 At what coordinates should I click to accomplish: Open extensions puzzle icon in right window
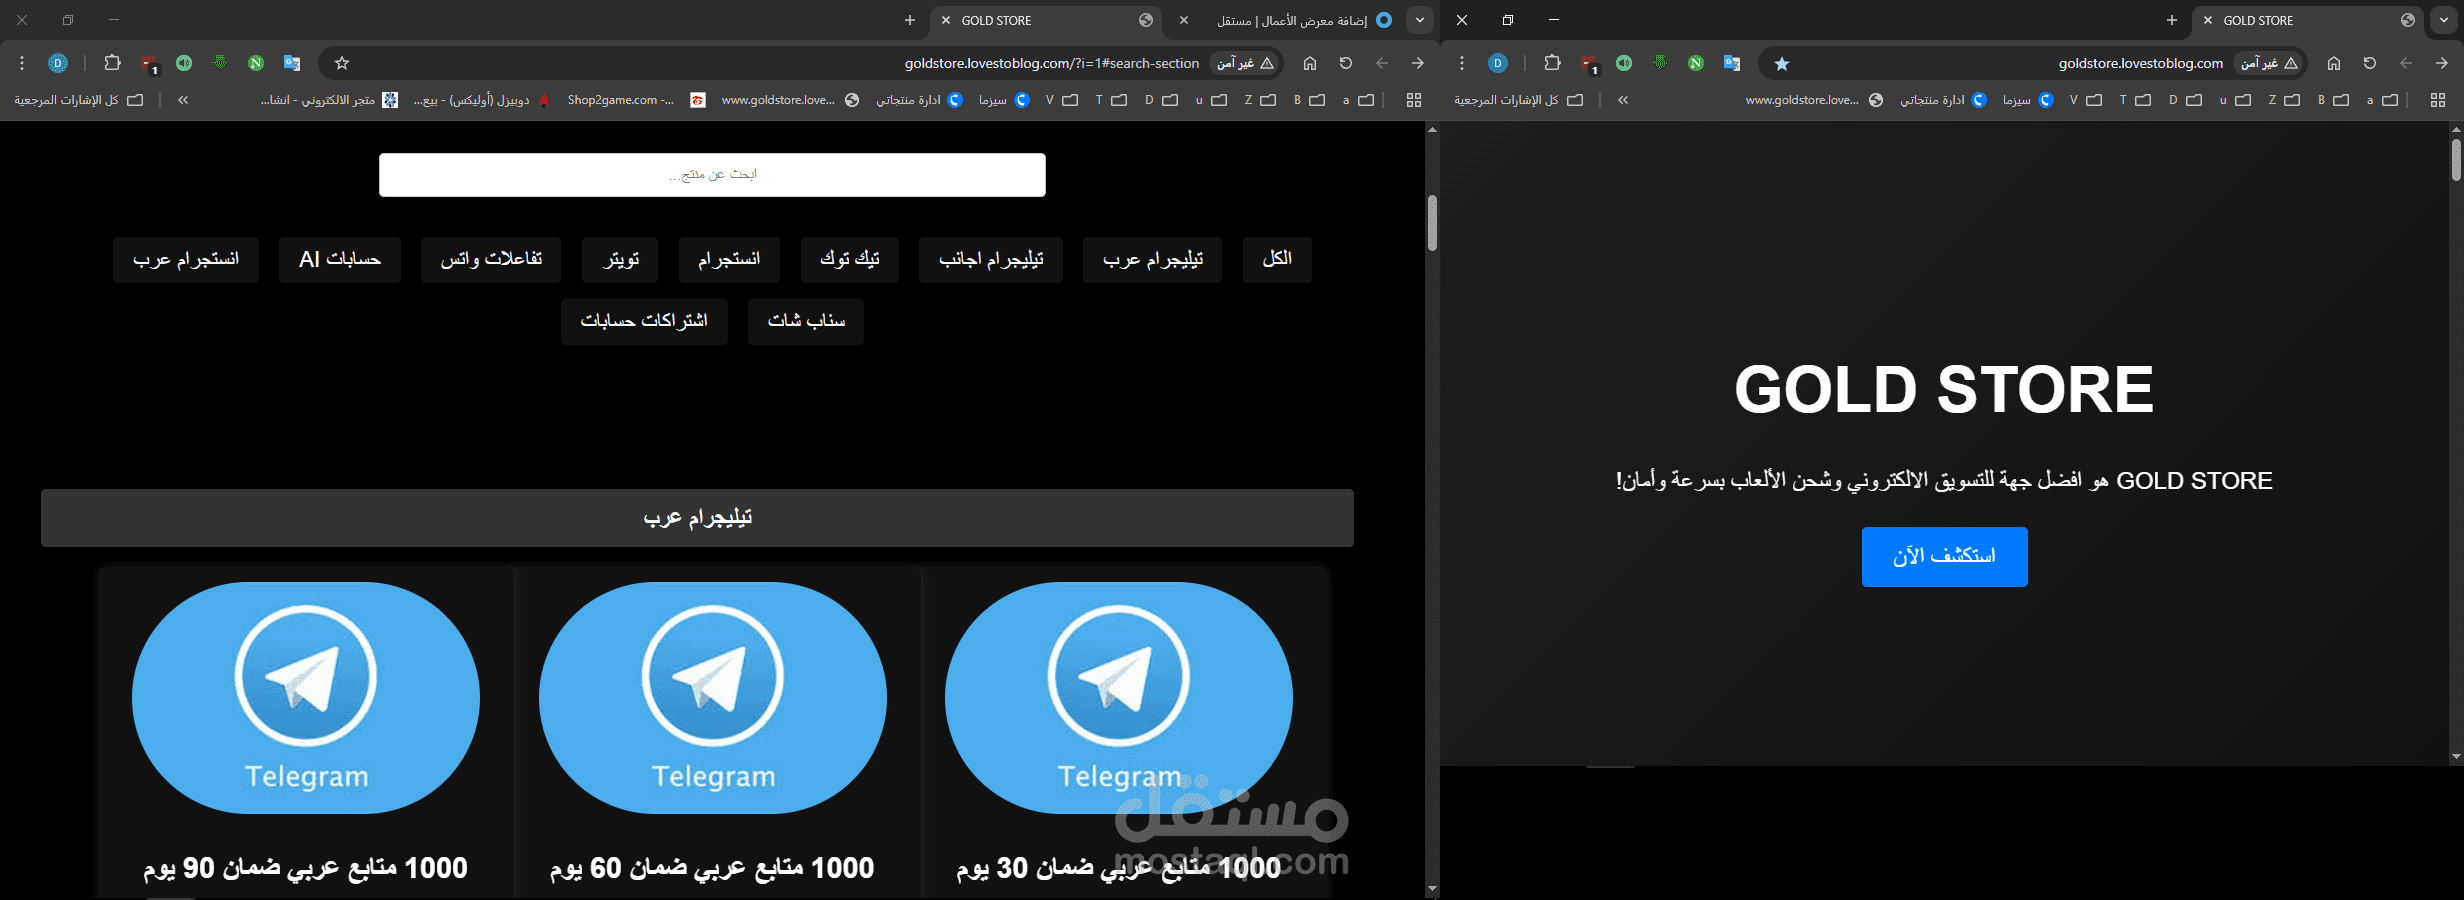1552,63
